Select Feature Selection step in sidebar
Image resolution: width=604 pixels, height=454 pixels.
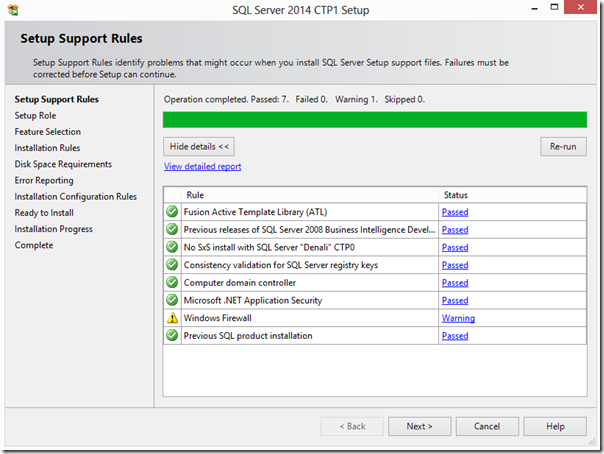pyautogui.click(x=48, y=132)
